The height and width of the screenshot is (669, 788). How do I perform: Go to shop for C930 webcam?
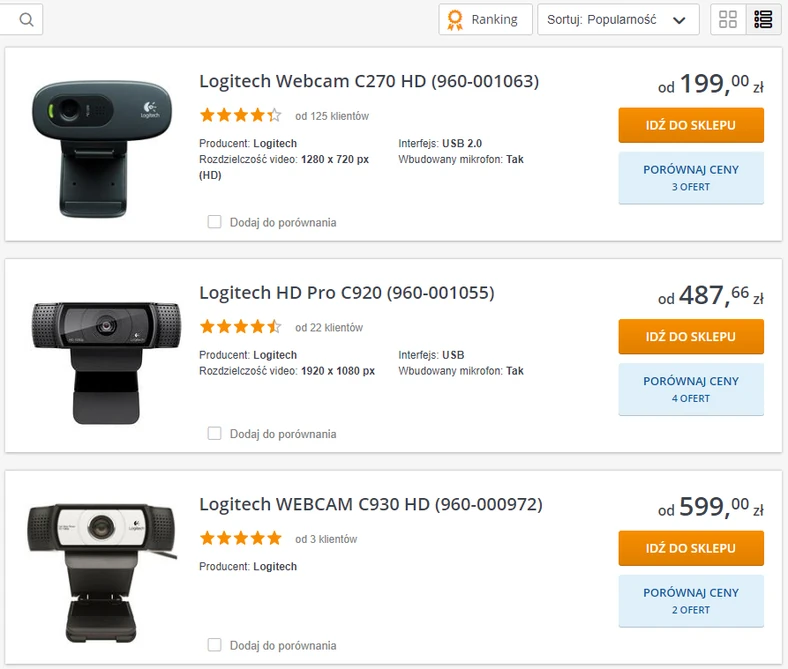[x=691, y=548]
